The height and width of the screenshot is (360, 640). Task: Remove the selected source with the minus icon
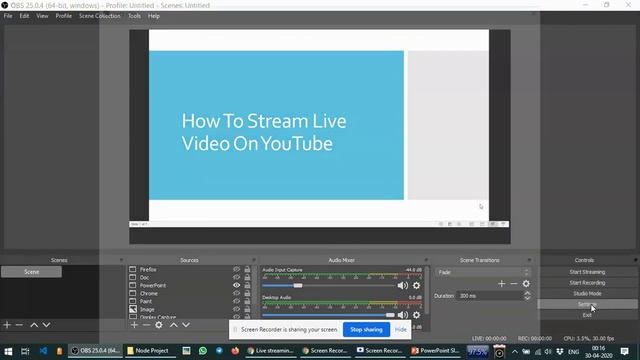coord(146,325)
